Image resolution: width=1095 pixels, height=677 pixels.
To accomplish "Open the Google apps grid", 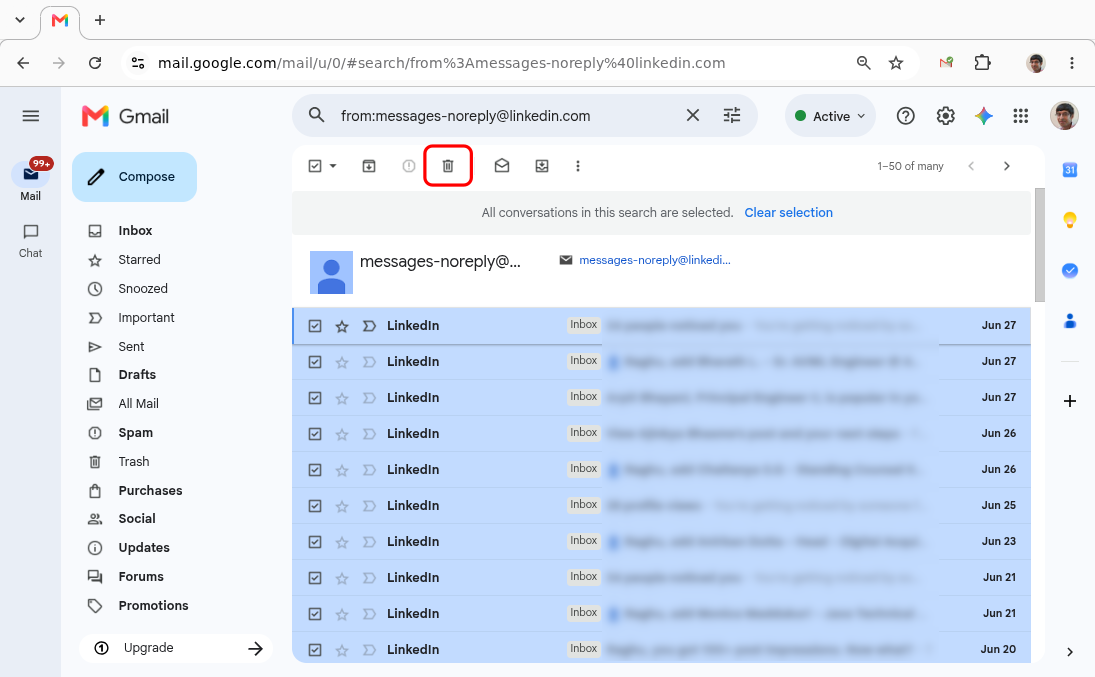I will [1021, 116].
